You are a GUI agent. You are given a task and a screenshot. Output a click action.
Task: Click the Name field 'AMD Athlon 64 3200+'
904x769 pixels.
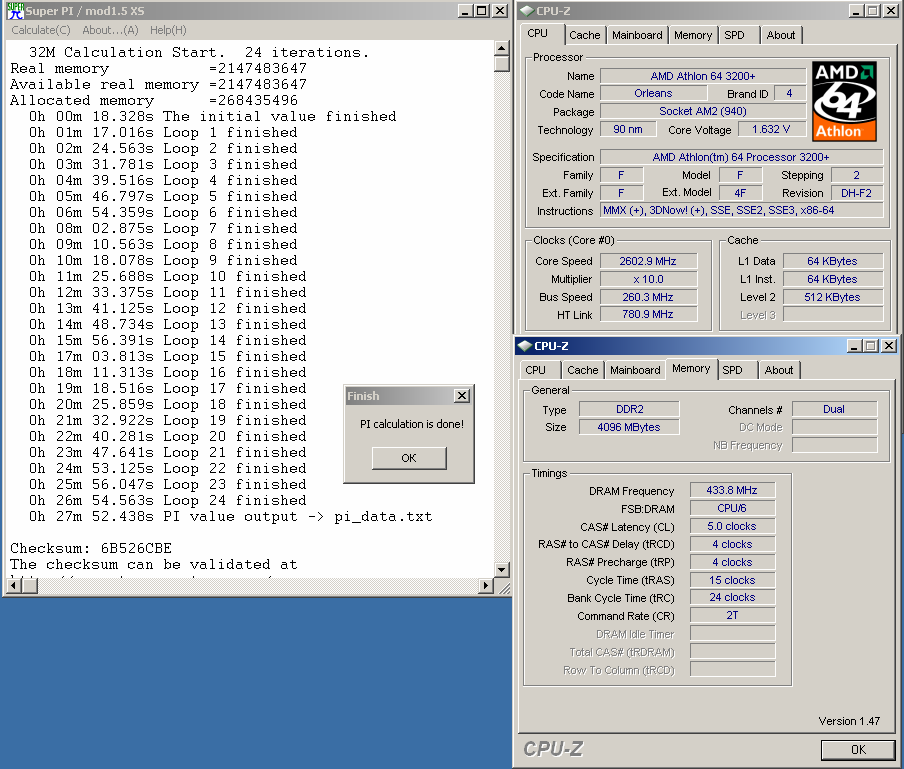703,76
